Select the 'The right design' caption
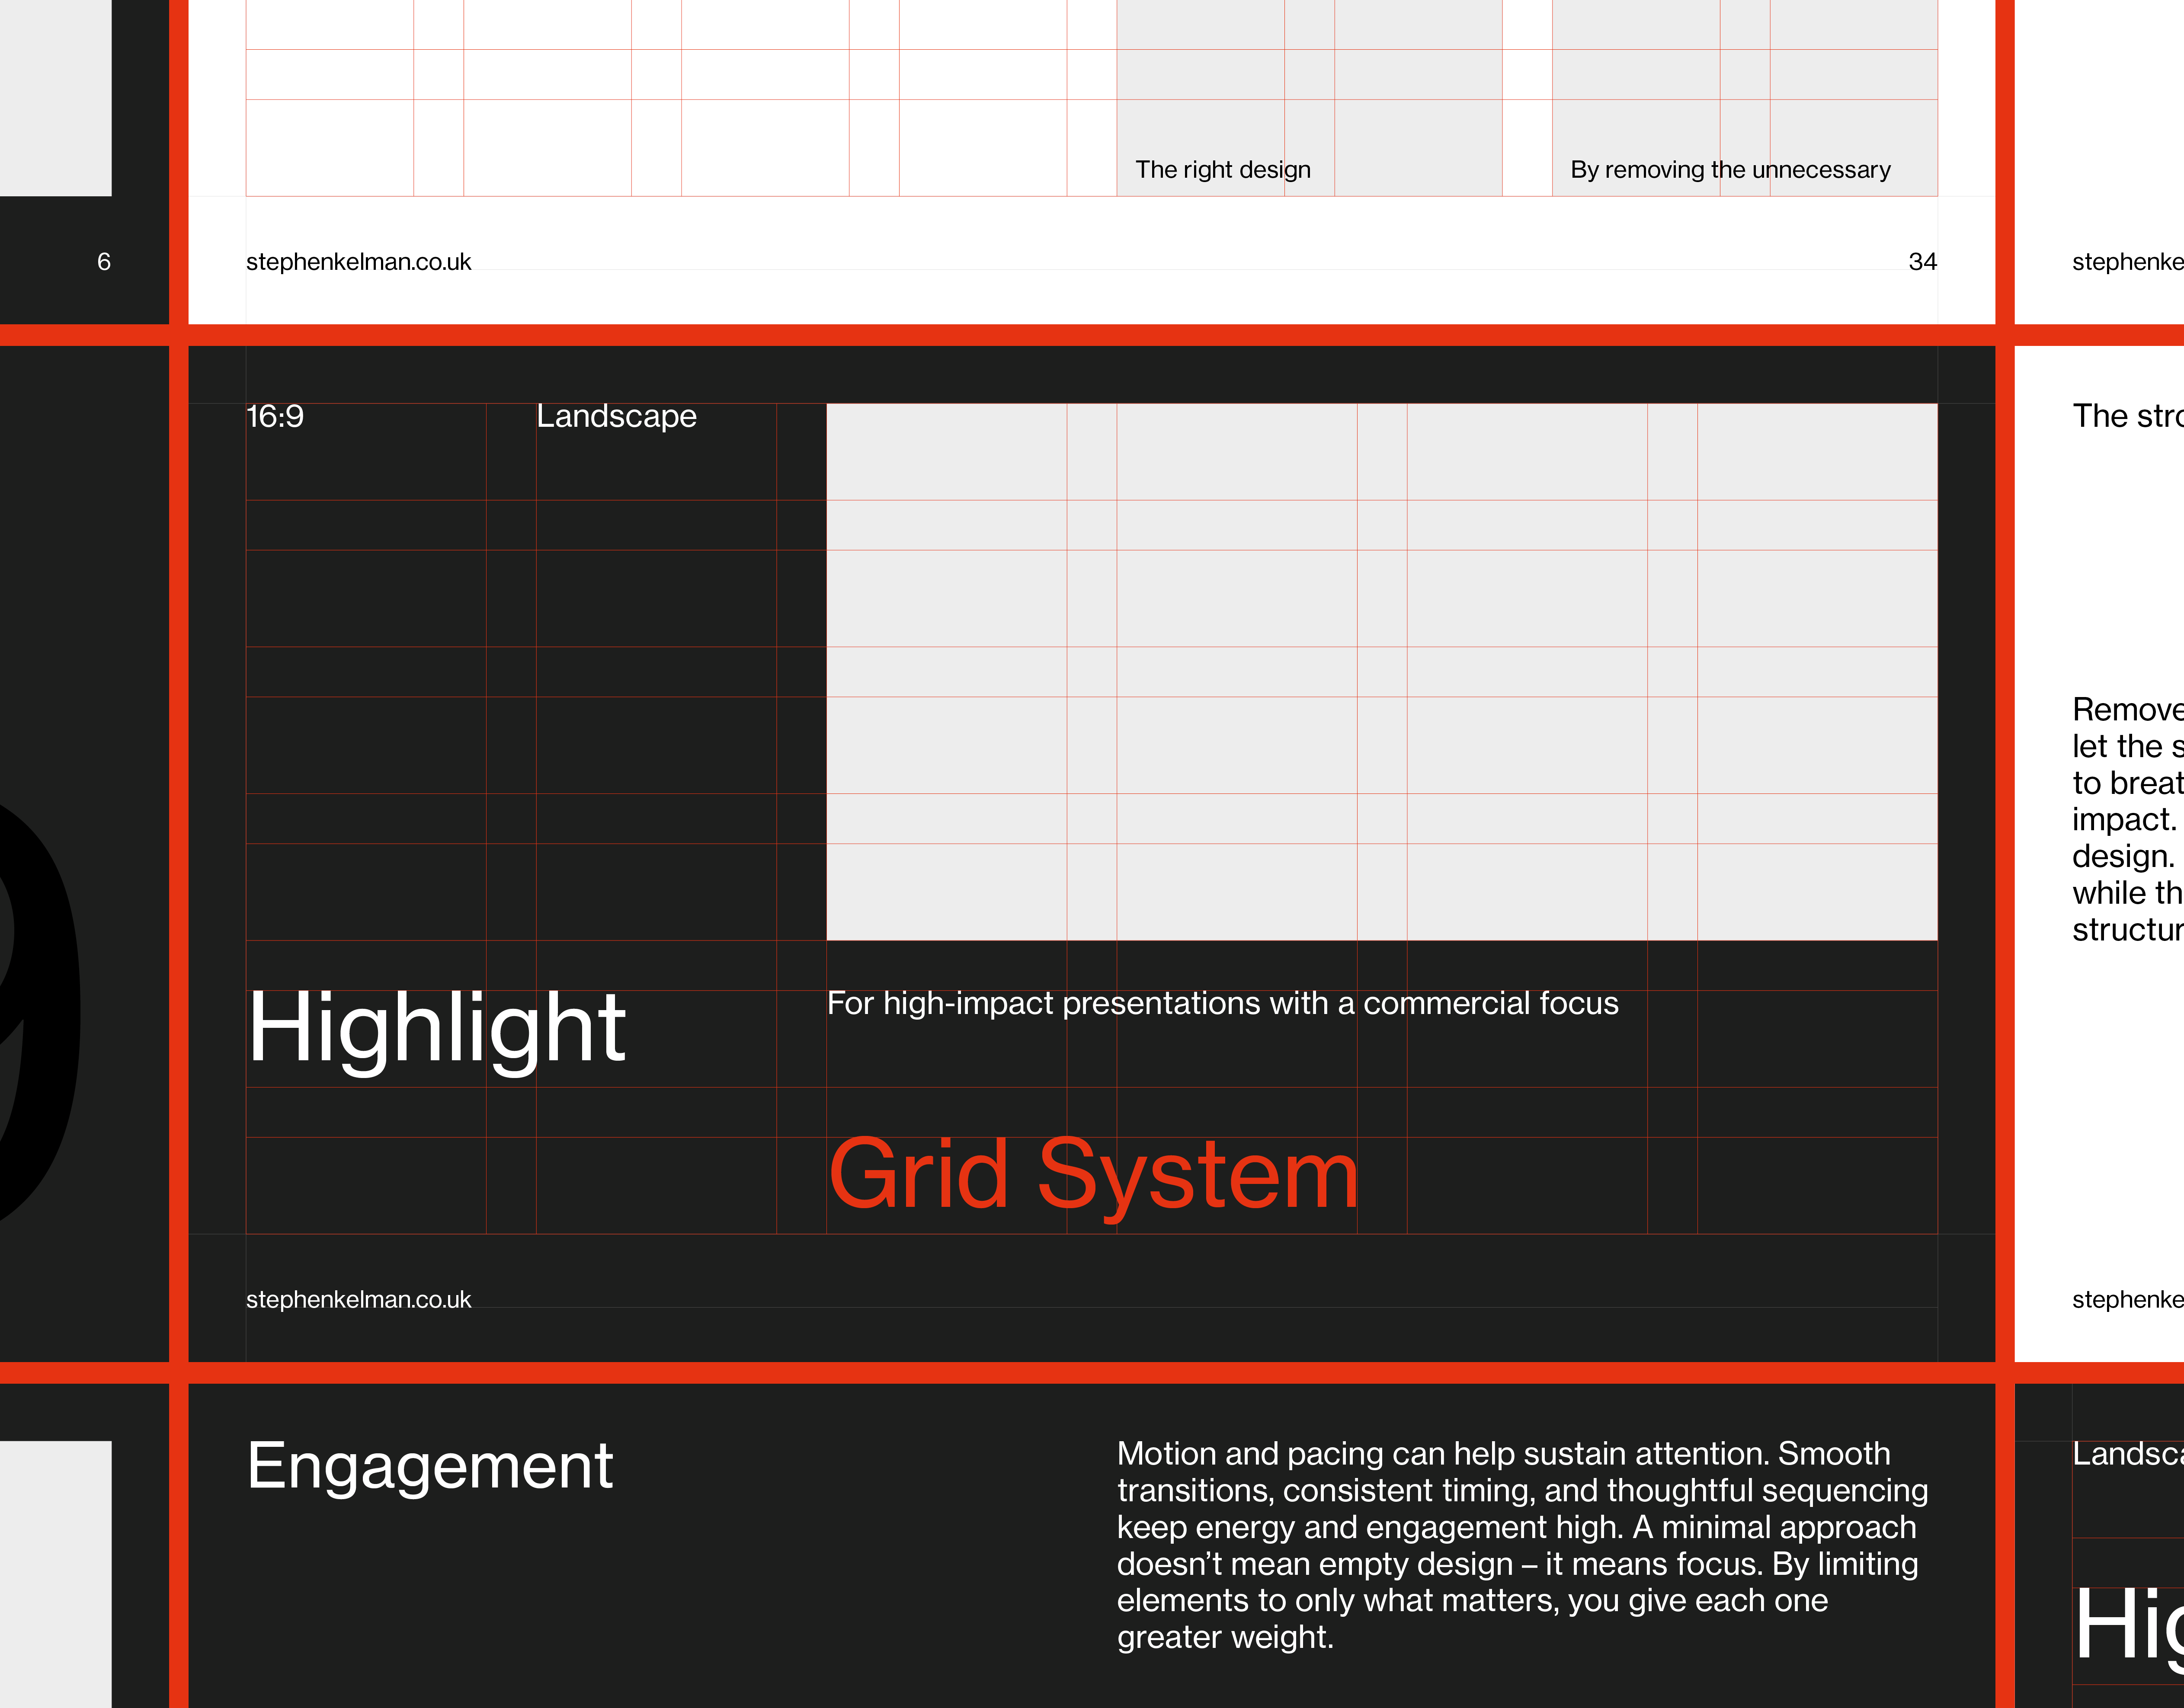Screen dimensions: 2184x1708 1222,170
